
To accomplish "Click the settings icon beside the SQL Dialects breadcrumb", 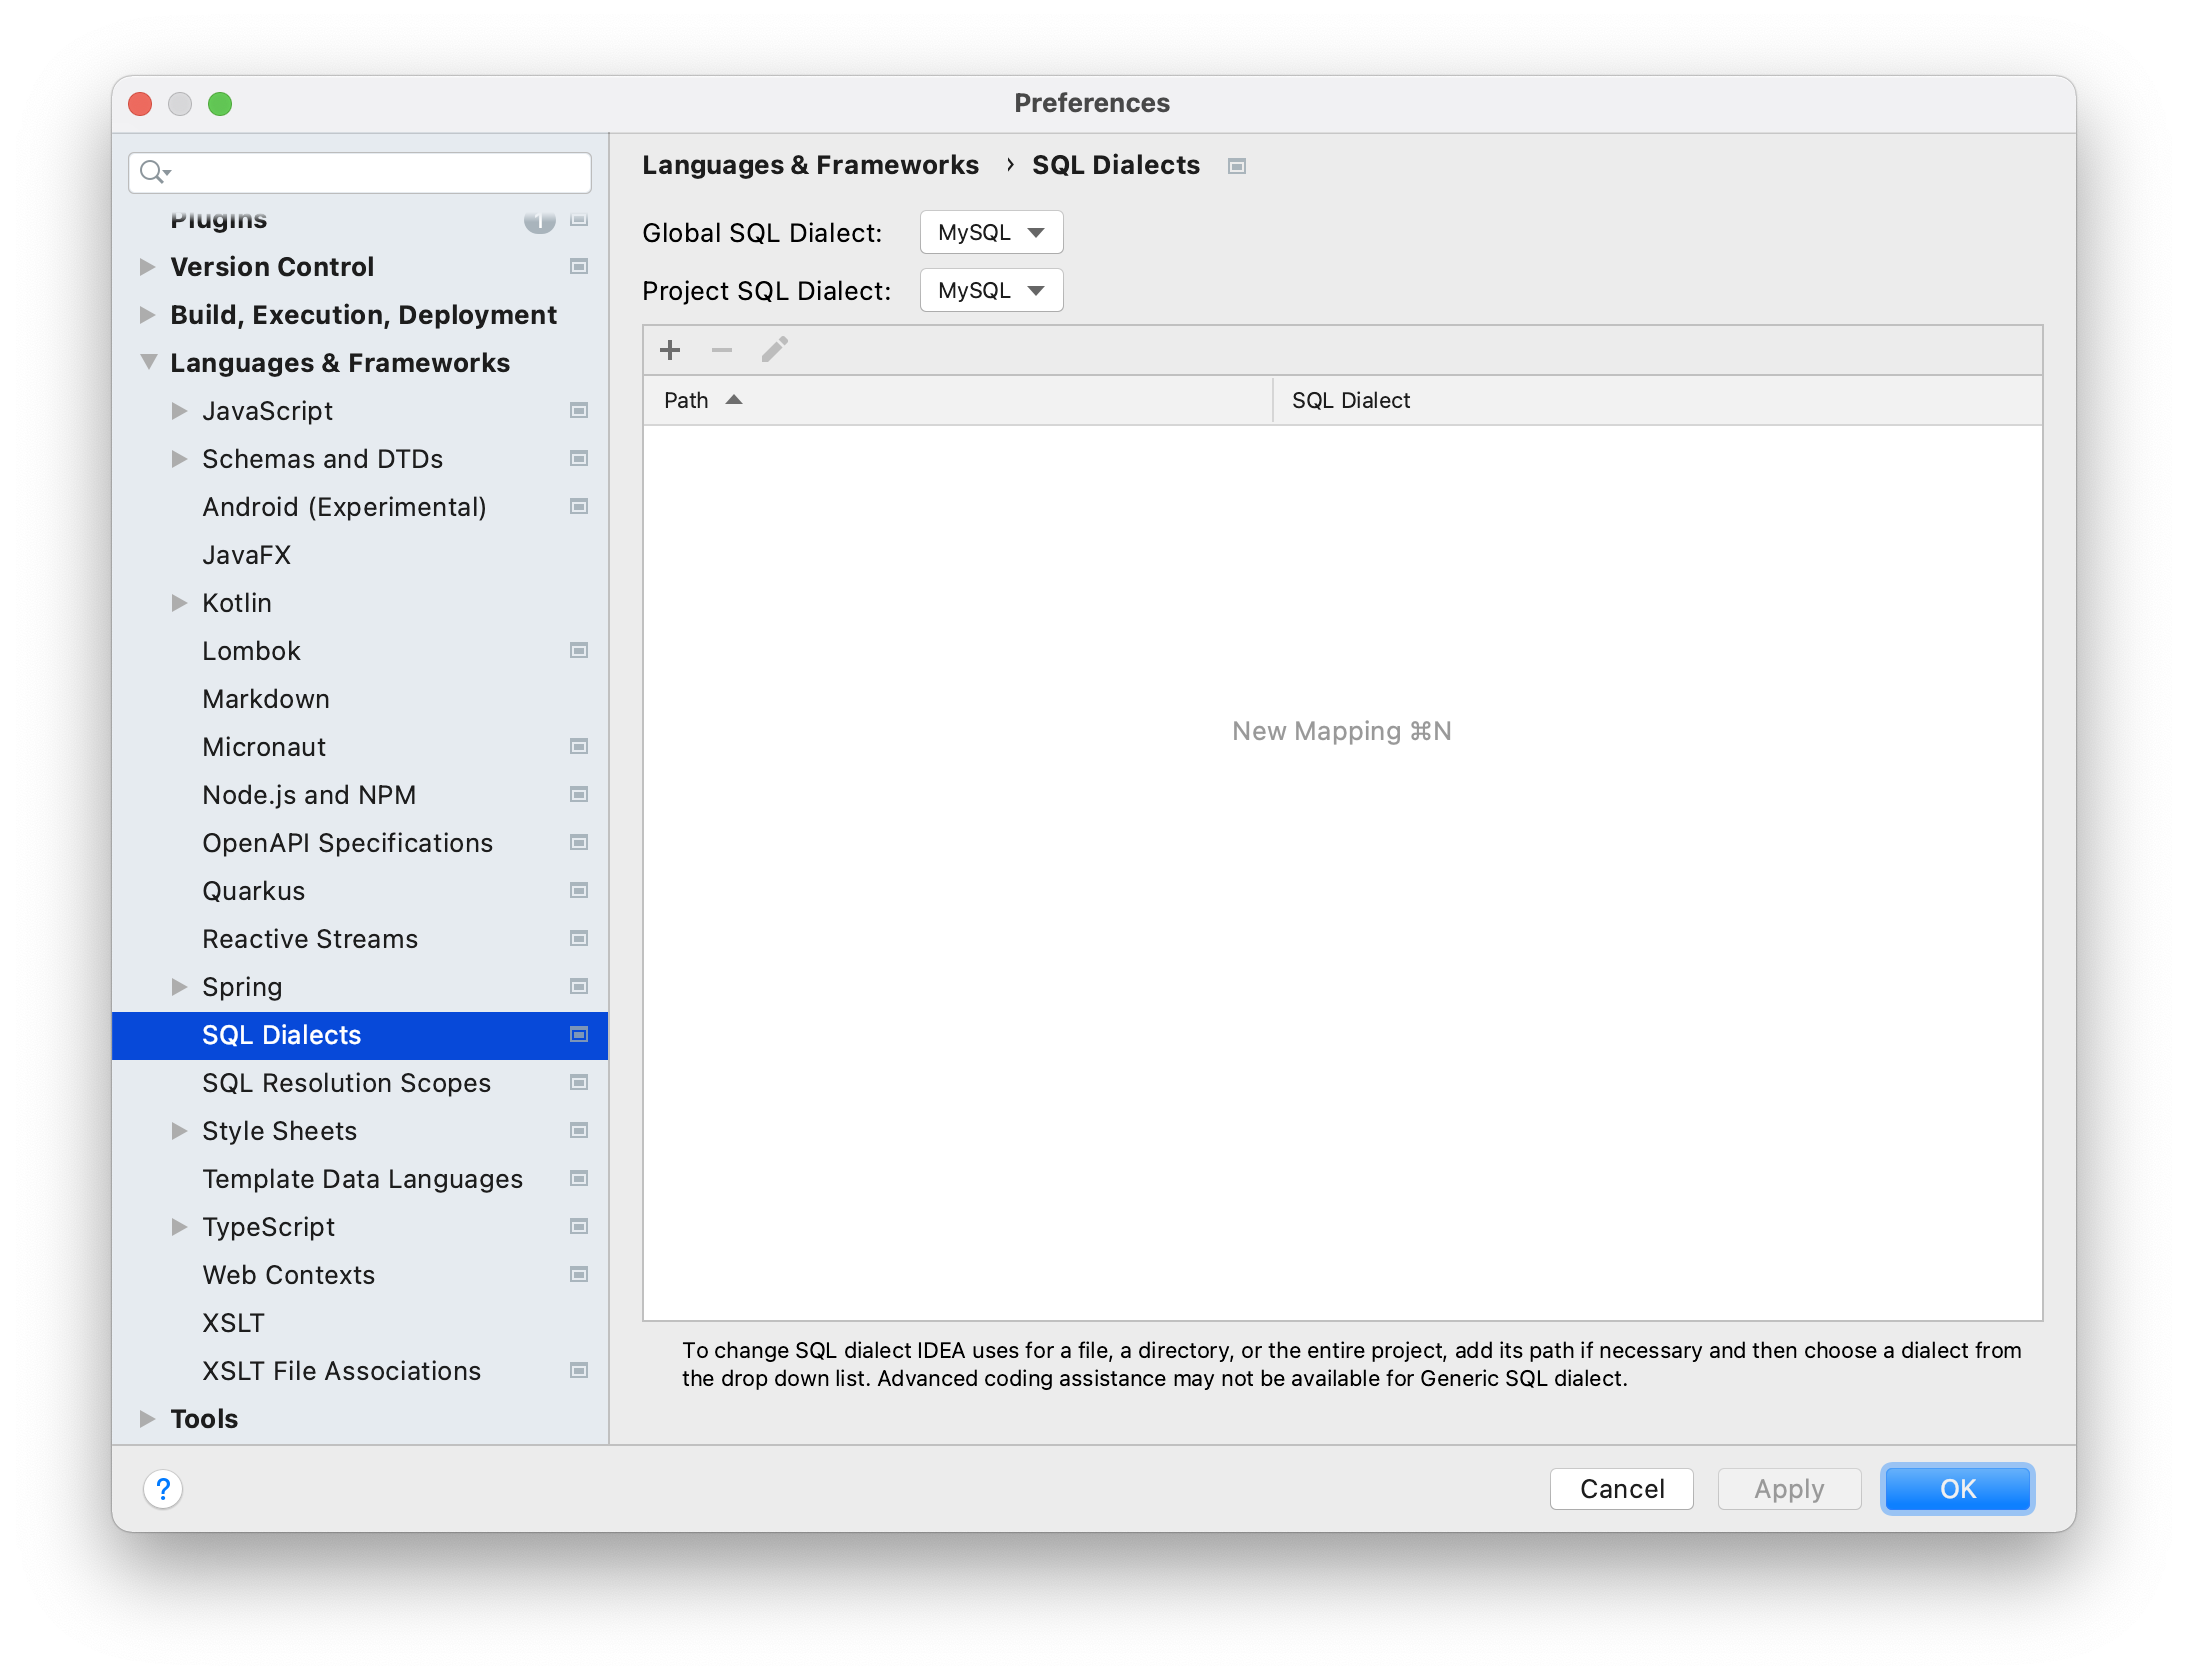I will point(1236,166).
